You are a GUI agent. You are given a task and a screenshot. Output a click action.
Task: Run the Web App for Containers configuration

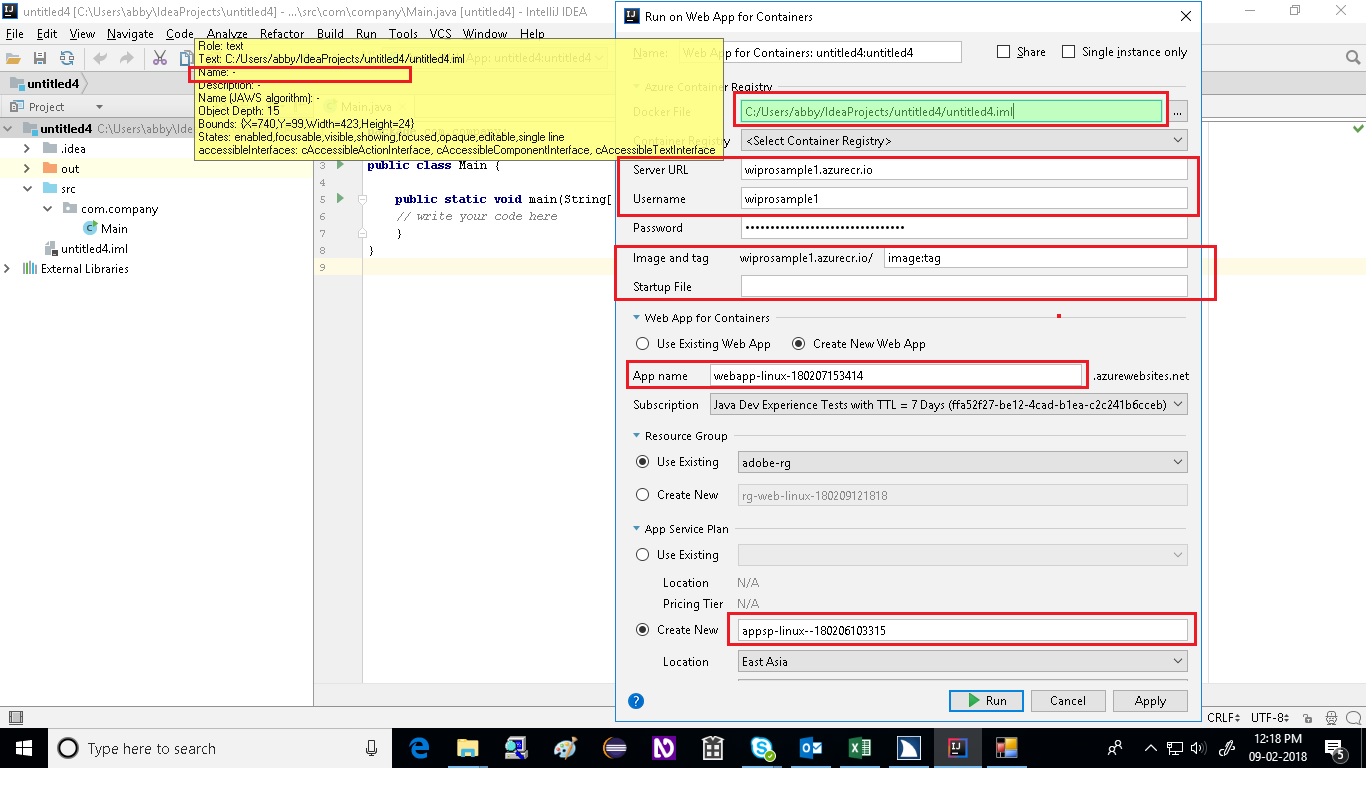[x=986, y=701]
